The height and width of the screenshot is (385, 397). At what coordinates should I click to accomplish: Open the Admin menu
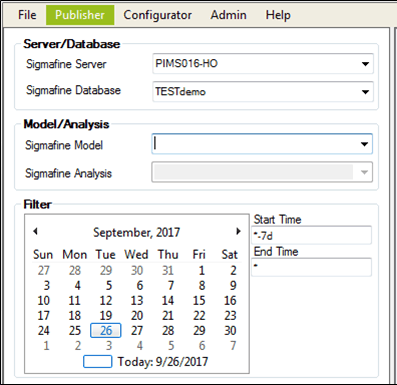(229, 15)
